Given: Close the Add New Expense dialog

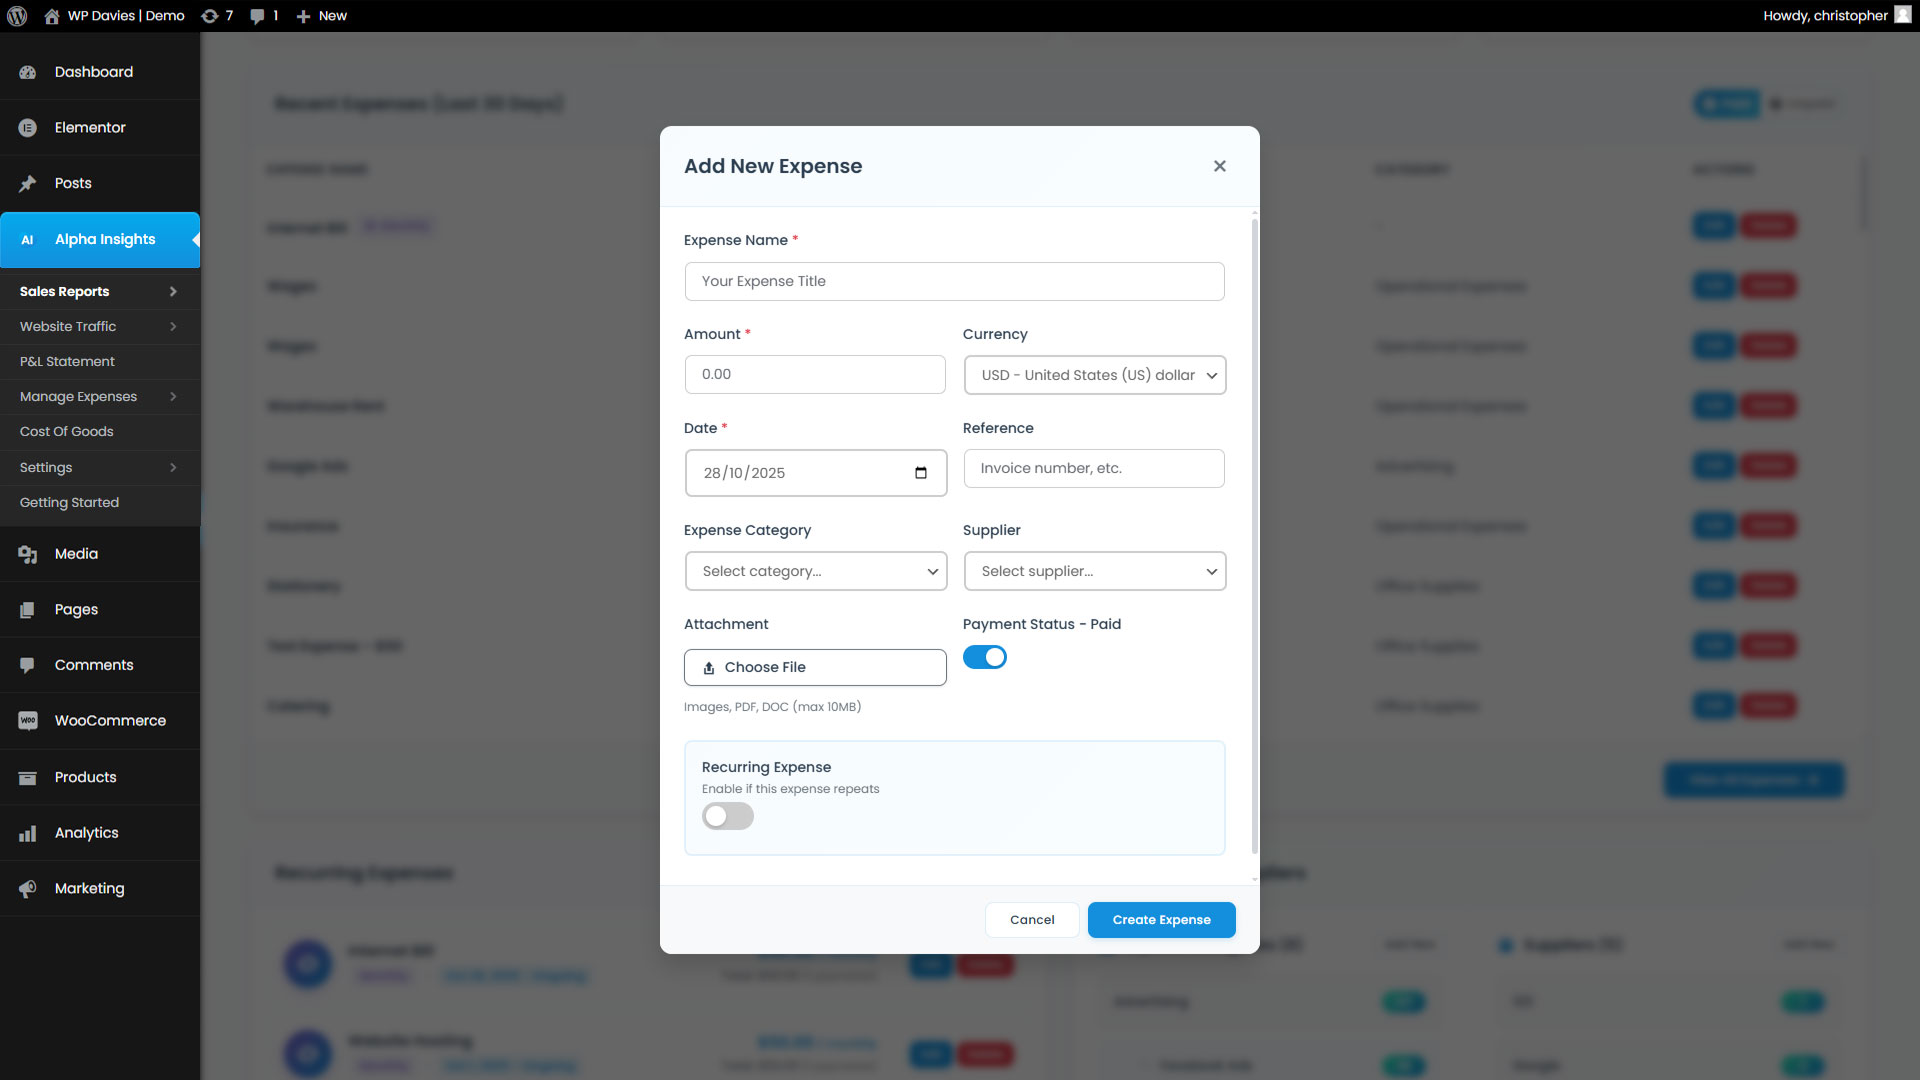Looking at the screenshot, I should [1219, 166].
